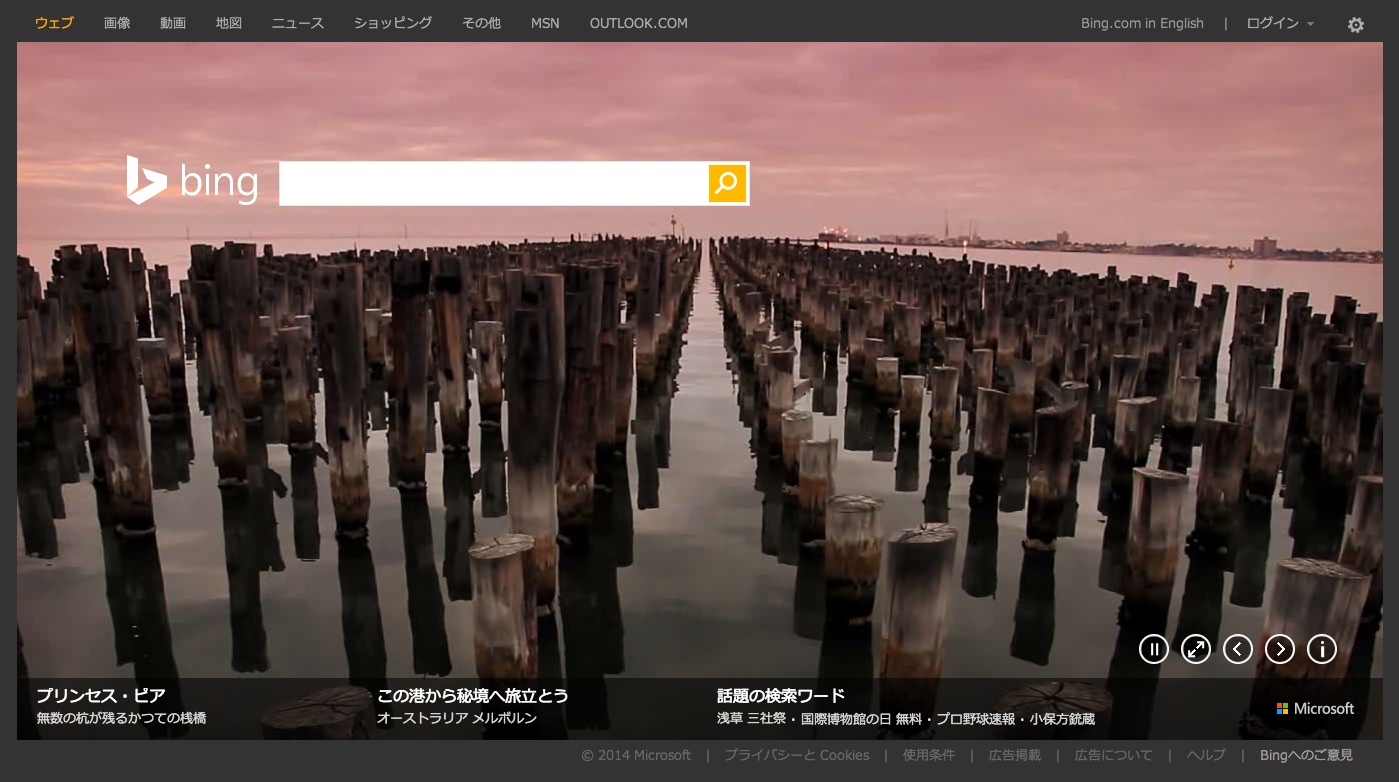This screenshot has height=782, width=1399.
Task: Click the Bing.com in English link
Action: [1142, 23]
